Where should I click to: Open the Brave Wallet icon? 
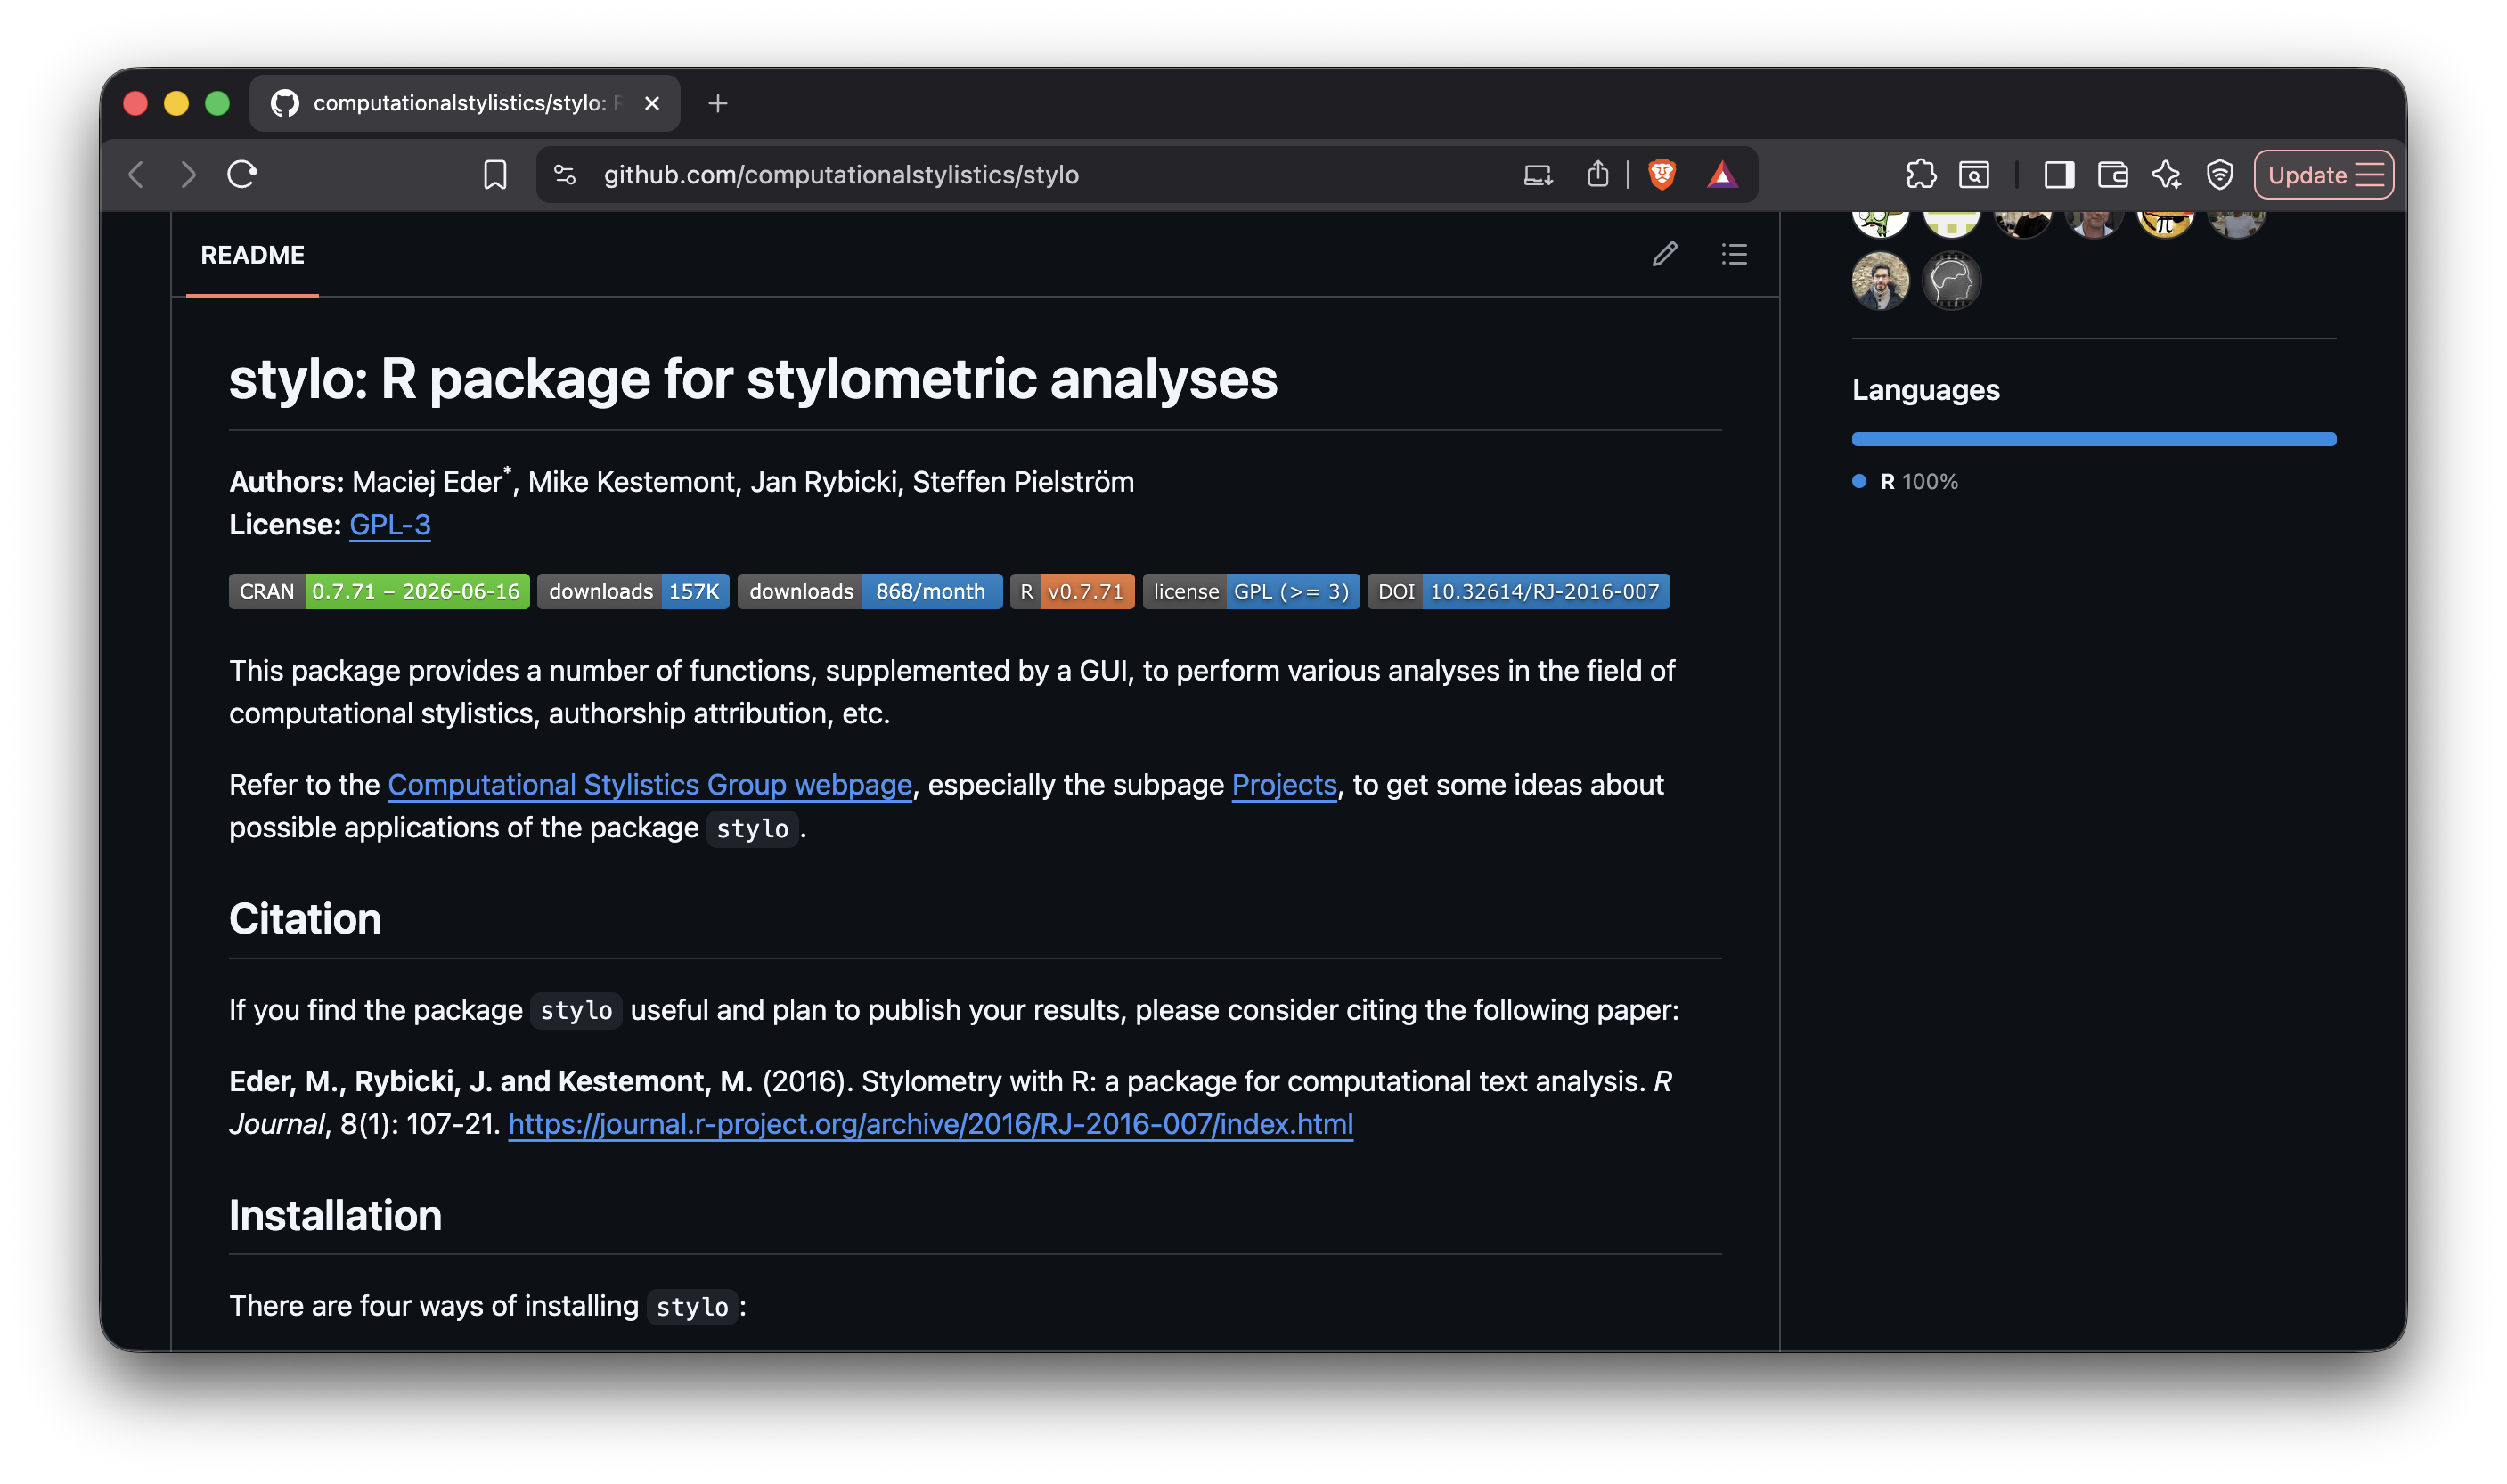[2112, 175]
